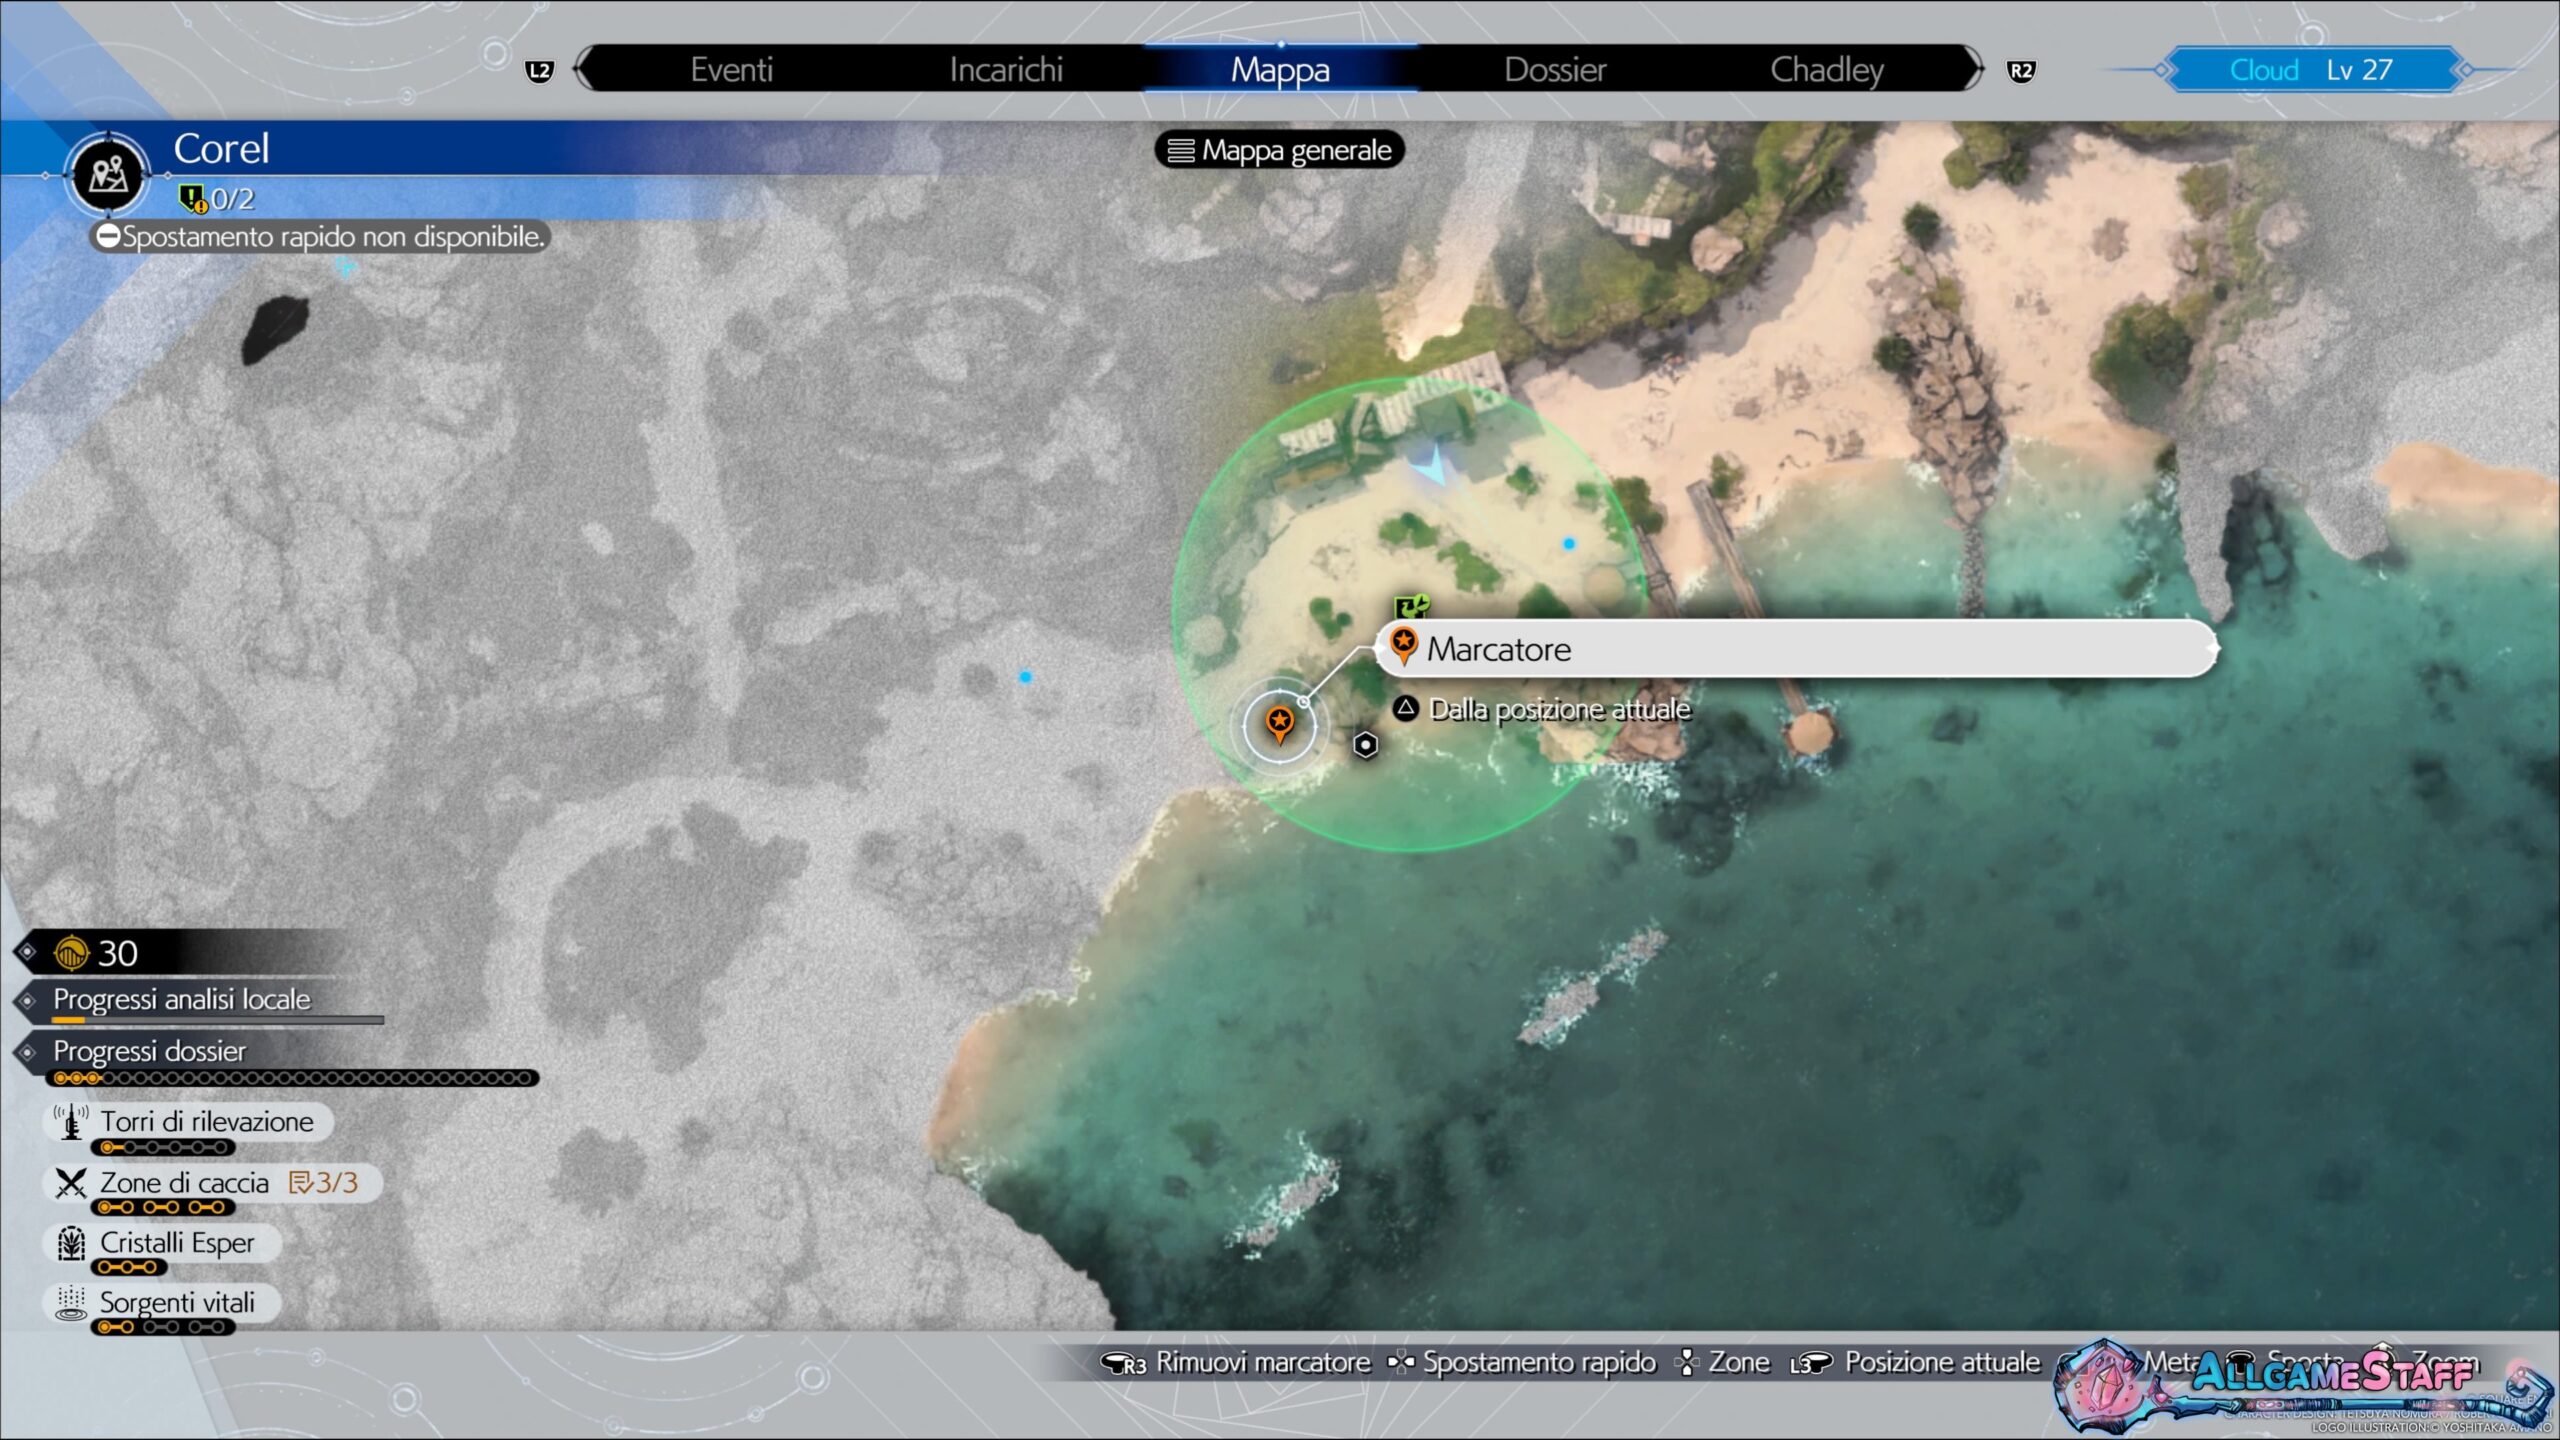Click the L3 stick icon
The height and width of the screenshot is (1440, 2560).
click(x=1811, y=1364)
